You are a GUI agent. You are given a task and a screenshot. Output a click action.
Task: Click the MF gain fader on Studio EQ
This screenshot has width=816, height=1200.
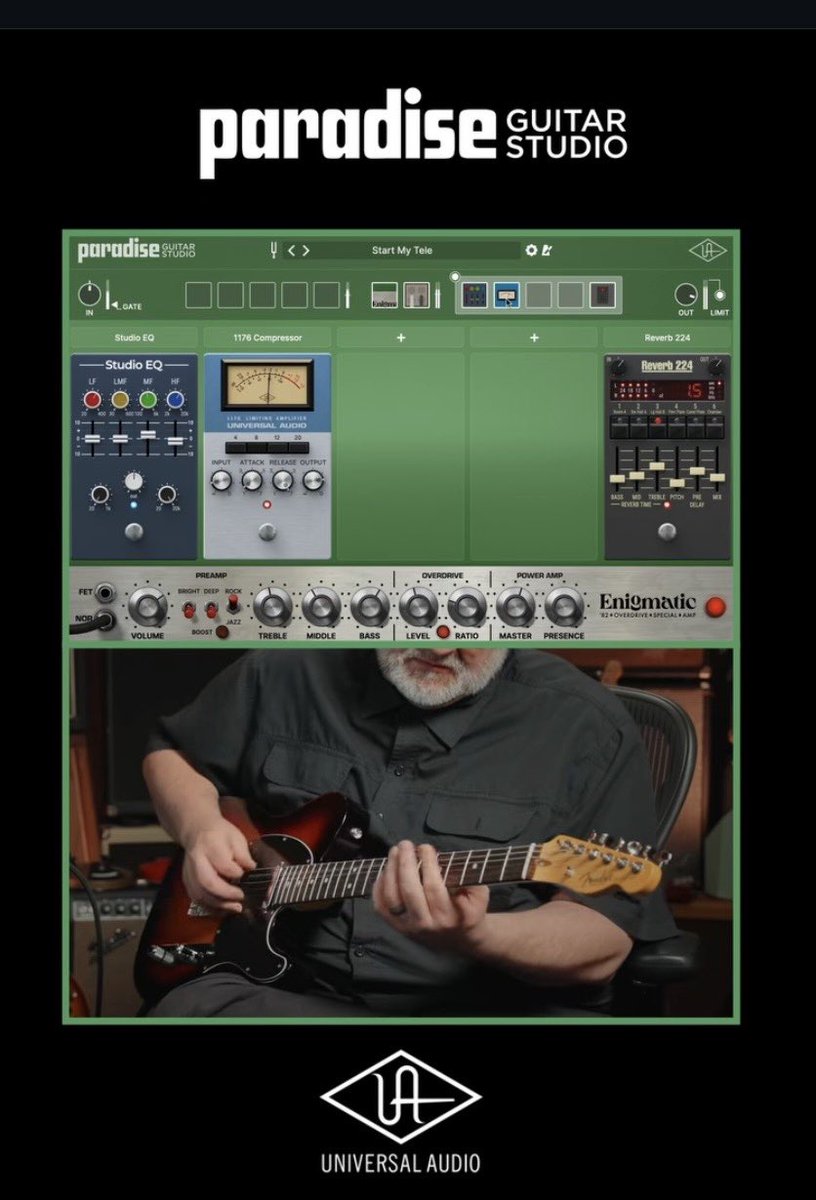[148, 435]
